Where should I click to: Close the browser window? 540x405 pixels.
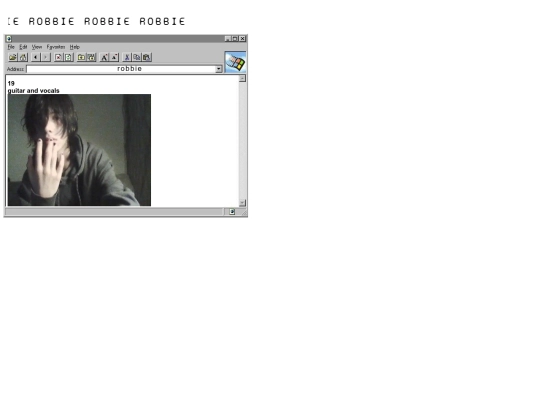[x=242, y=39]
